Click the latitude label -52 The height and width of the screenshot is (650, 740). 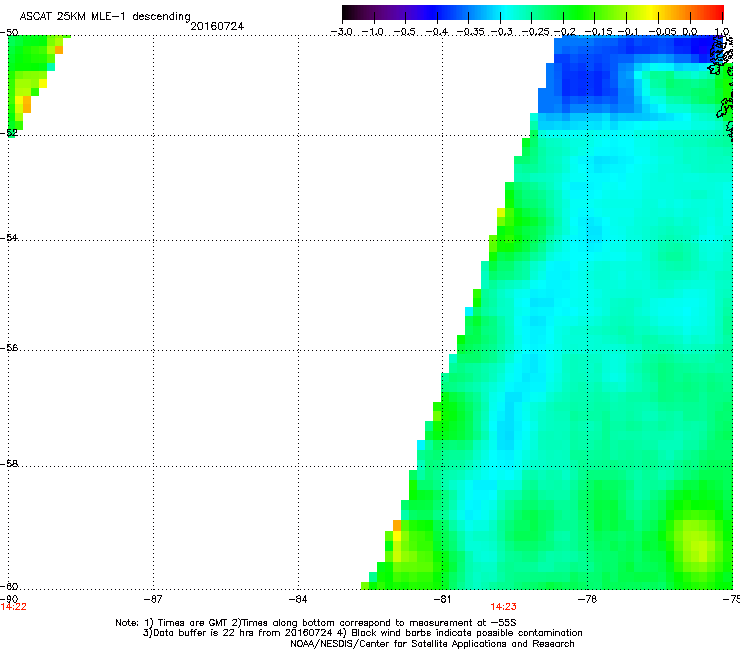pyautogui.click(x=9, y=133)
